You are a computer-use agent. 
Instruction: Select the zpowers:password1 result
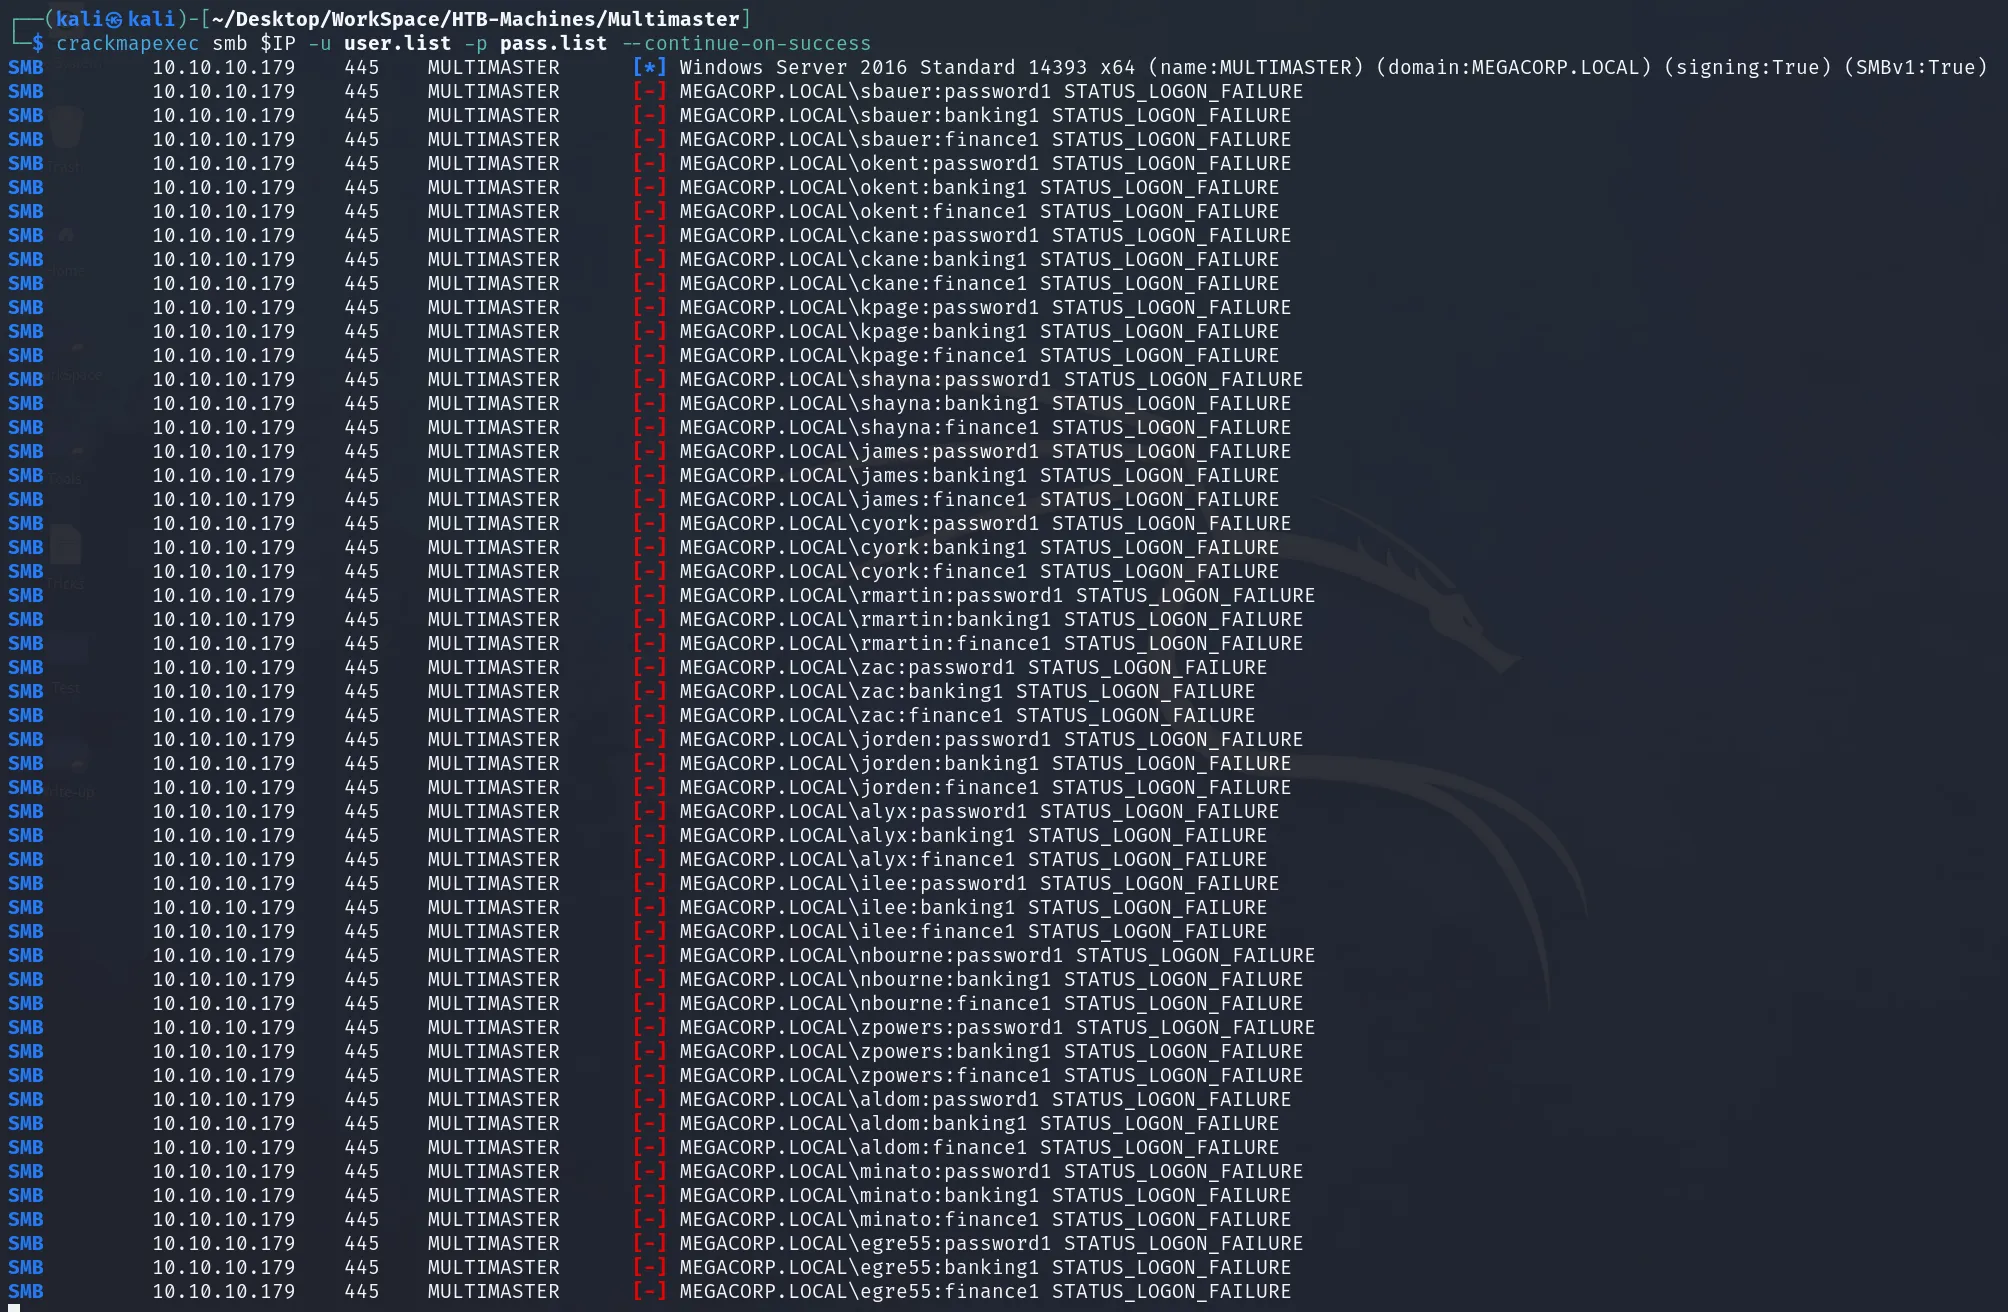[997, 1027]
